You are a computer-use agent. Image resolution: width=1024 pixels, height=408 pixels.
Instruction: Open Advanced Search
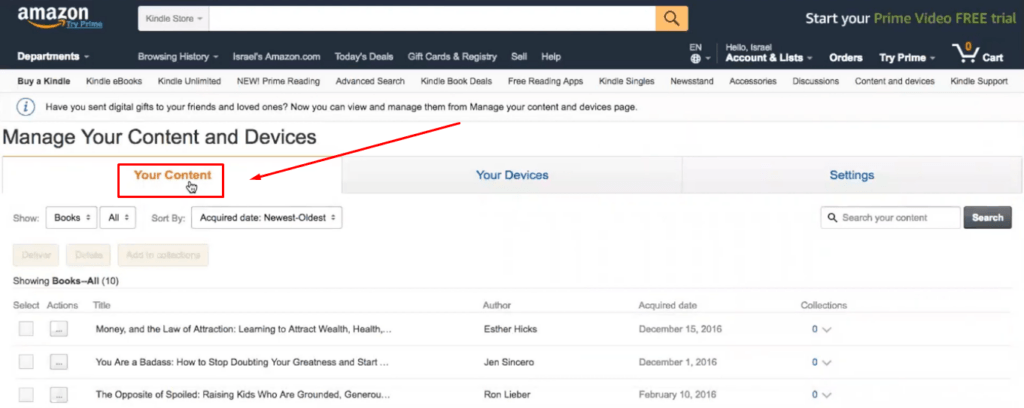point(370,82)
